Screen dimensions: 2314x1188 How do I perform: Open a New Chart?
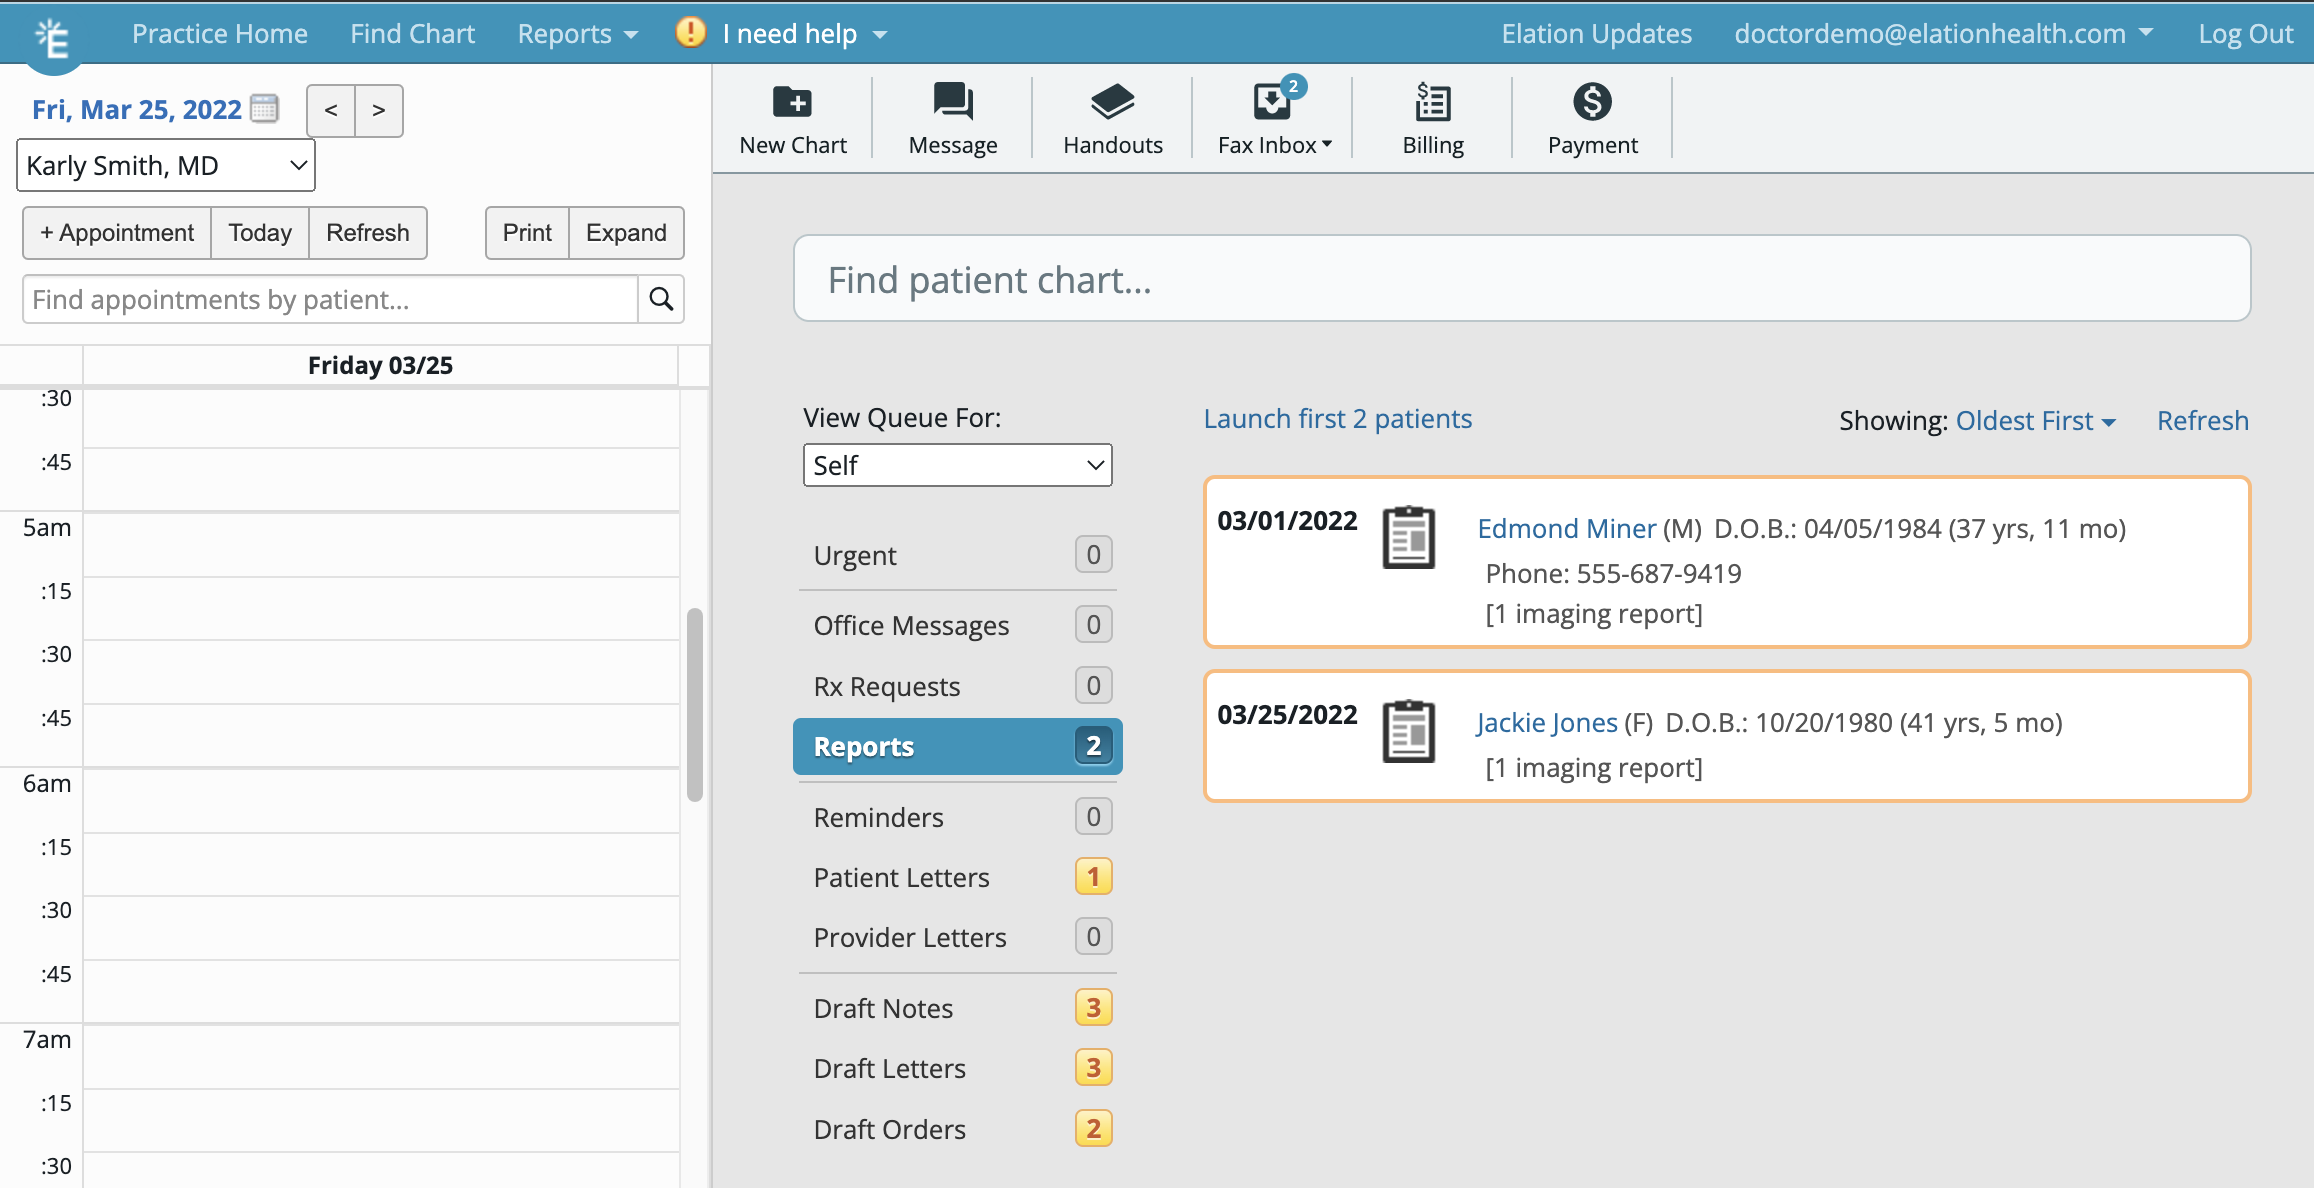pyautogui.click(x=792, y=117)
